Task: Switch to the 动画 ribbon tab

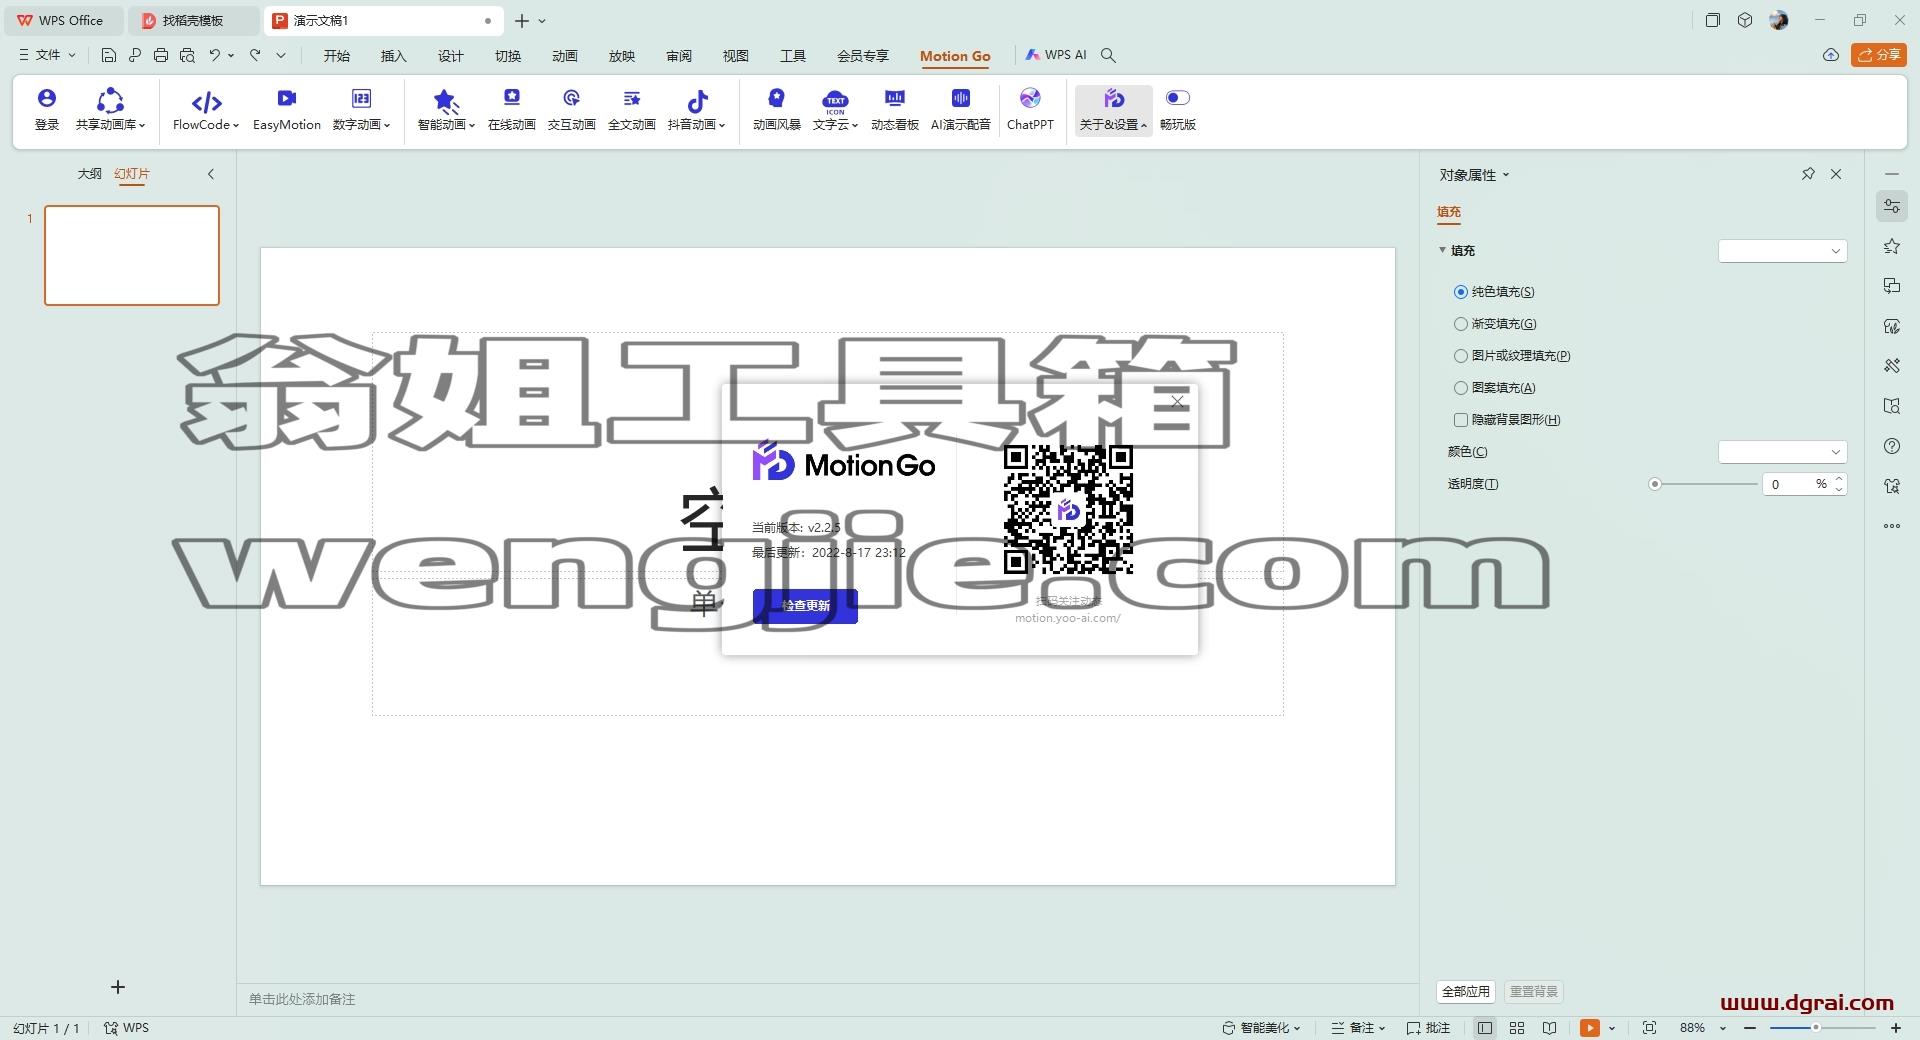Action: tap(565, 56)
